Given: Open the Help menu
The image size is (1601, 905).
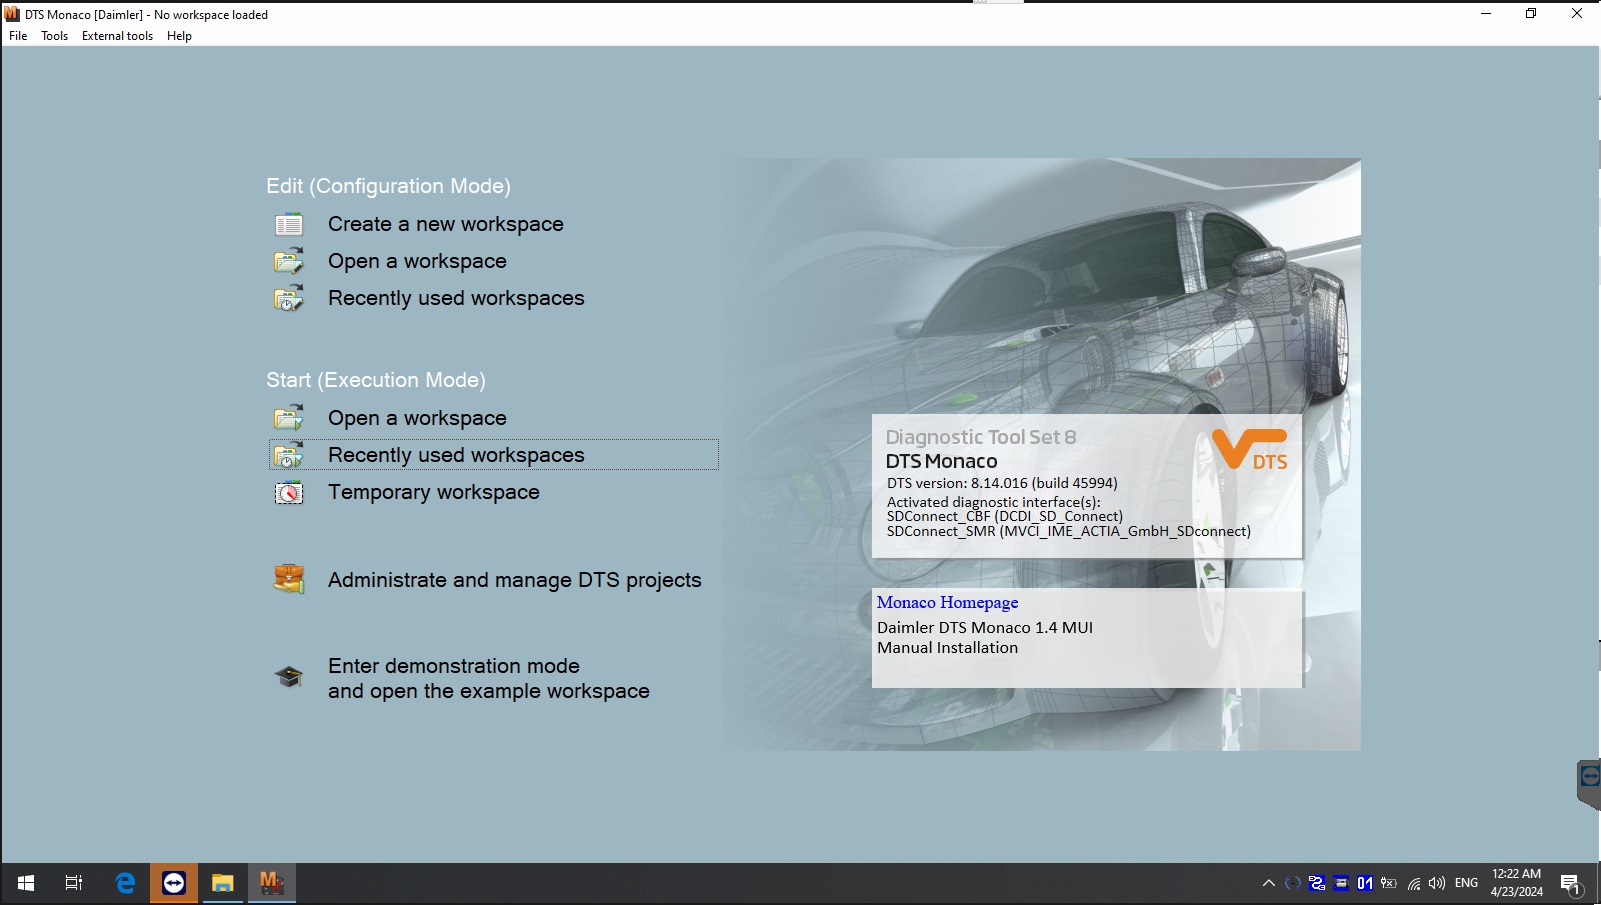Looking at the screenshot, I should (179, 36).
